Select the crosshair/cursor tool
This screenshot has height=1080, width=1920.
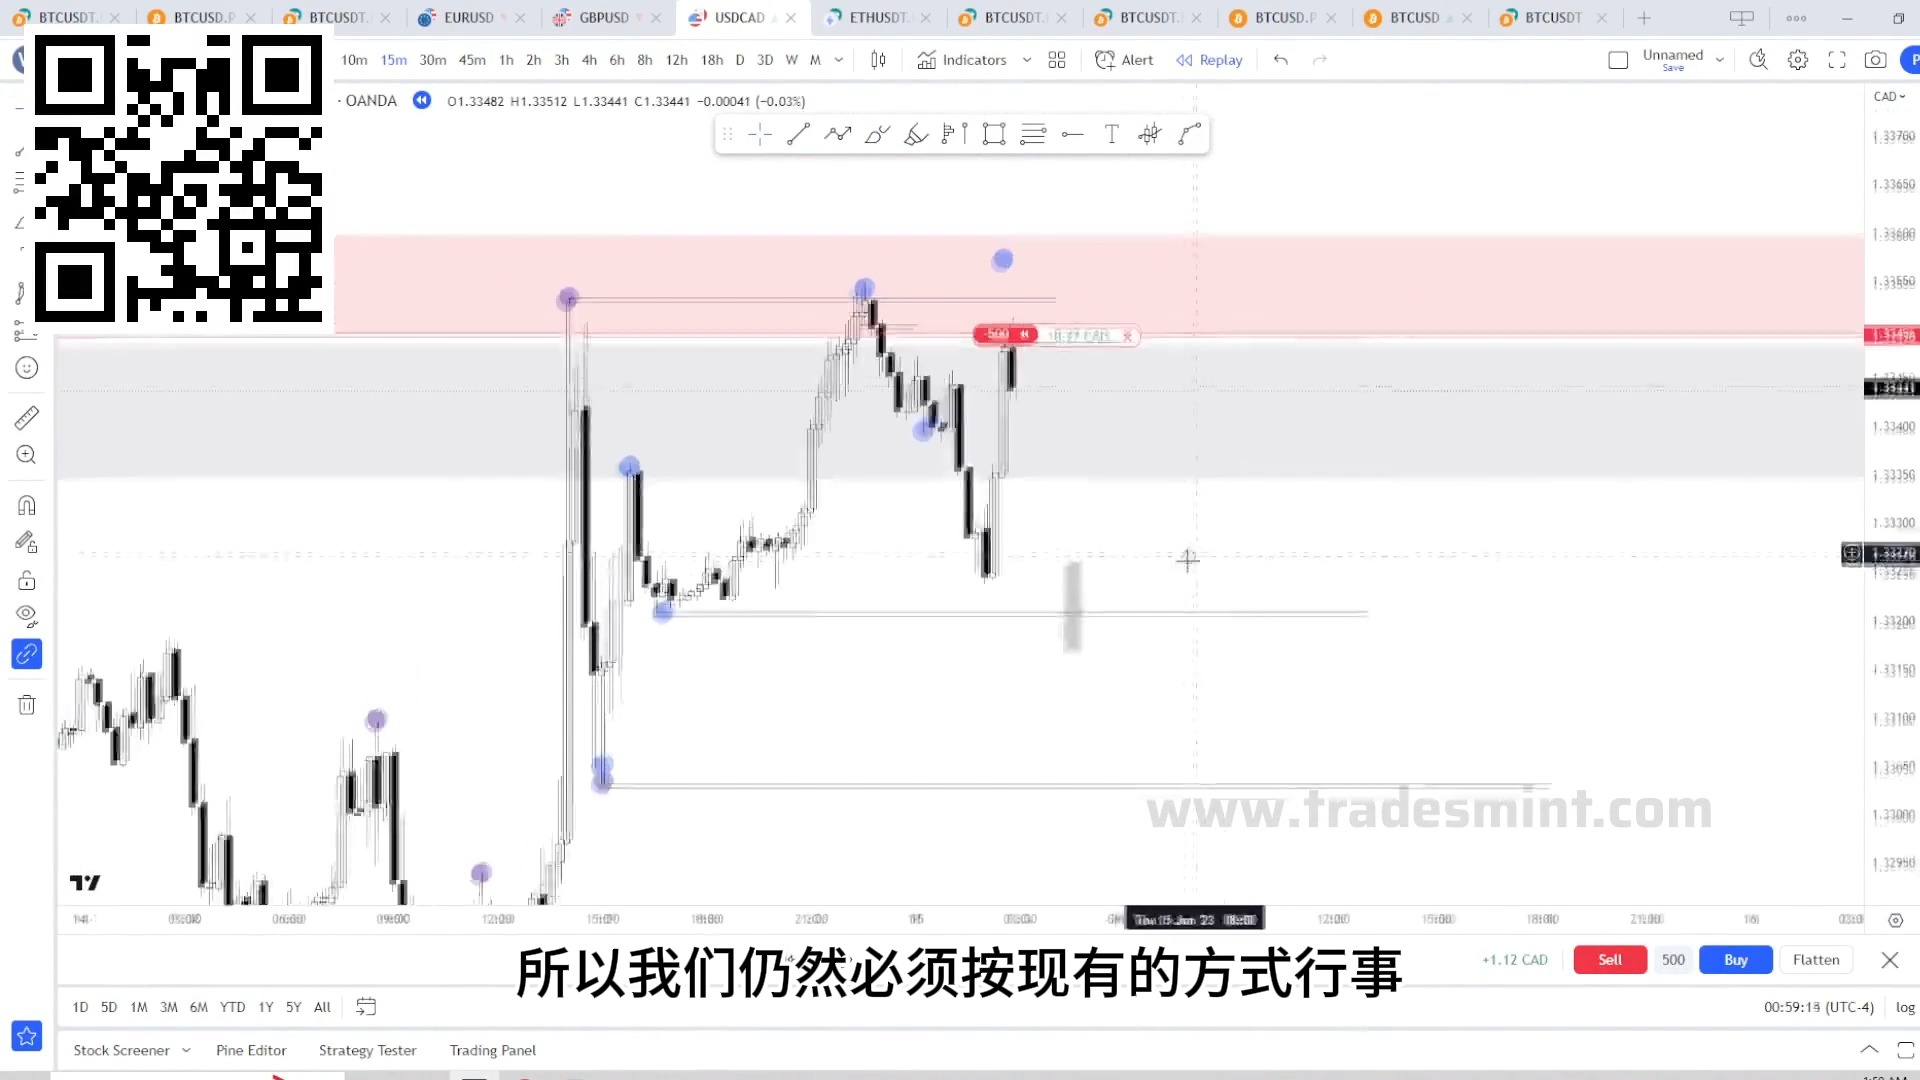(x=761, y=133)
